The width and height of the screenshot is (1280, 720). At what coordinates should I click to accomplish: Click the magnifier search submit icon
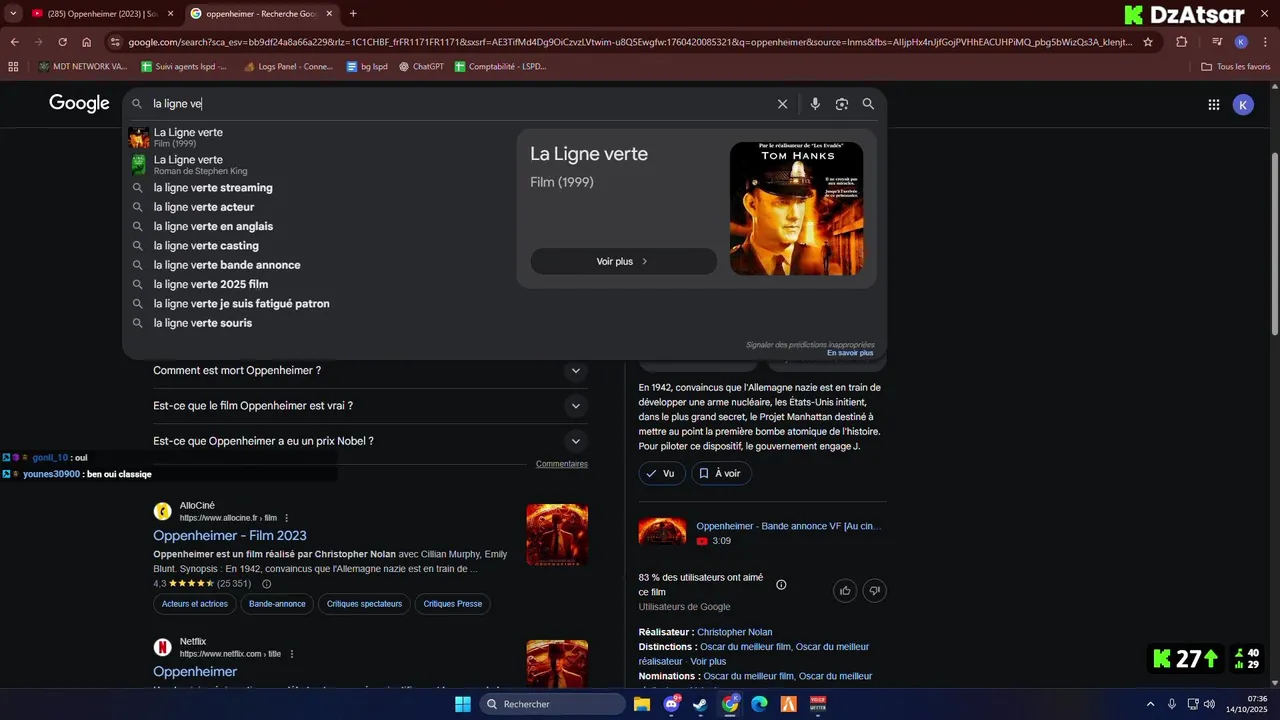868,104
